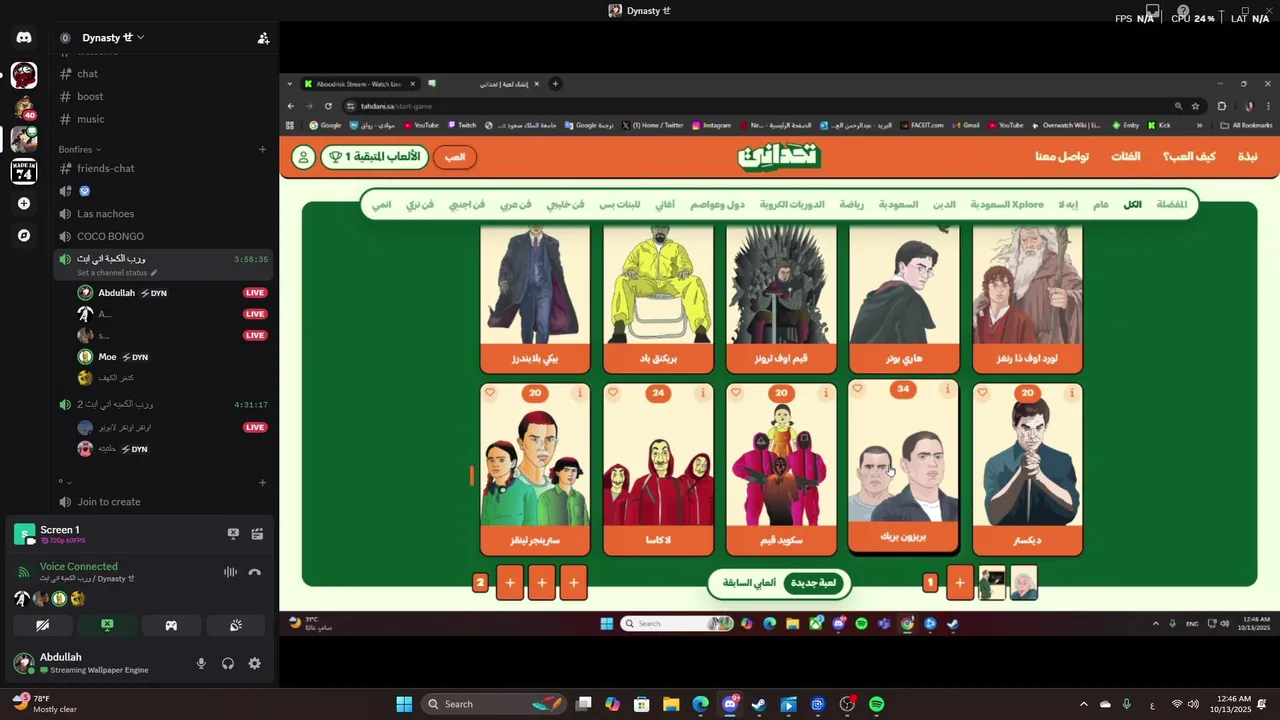
Task: Select the Harry Potter category card
Action: coord(904,298)
